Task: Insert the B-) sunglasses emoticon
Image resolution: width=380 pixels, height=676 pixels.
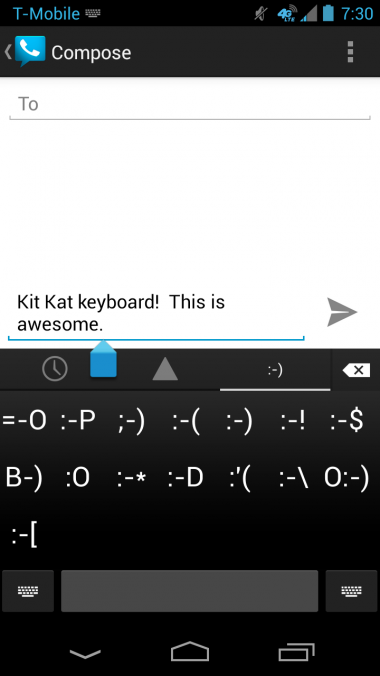Action: (24, 478)
